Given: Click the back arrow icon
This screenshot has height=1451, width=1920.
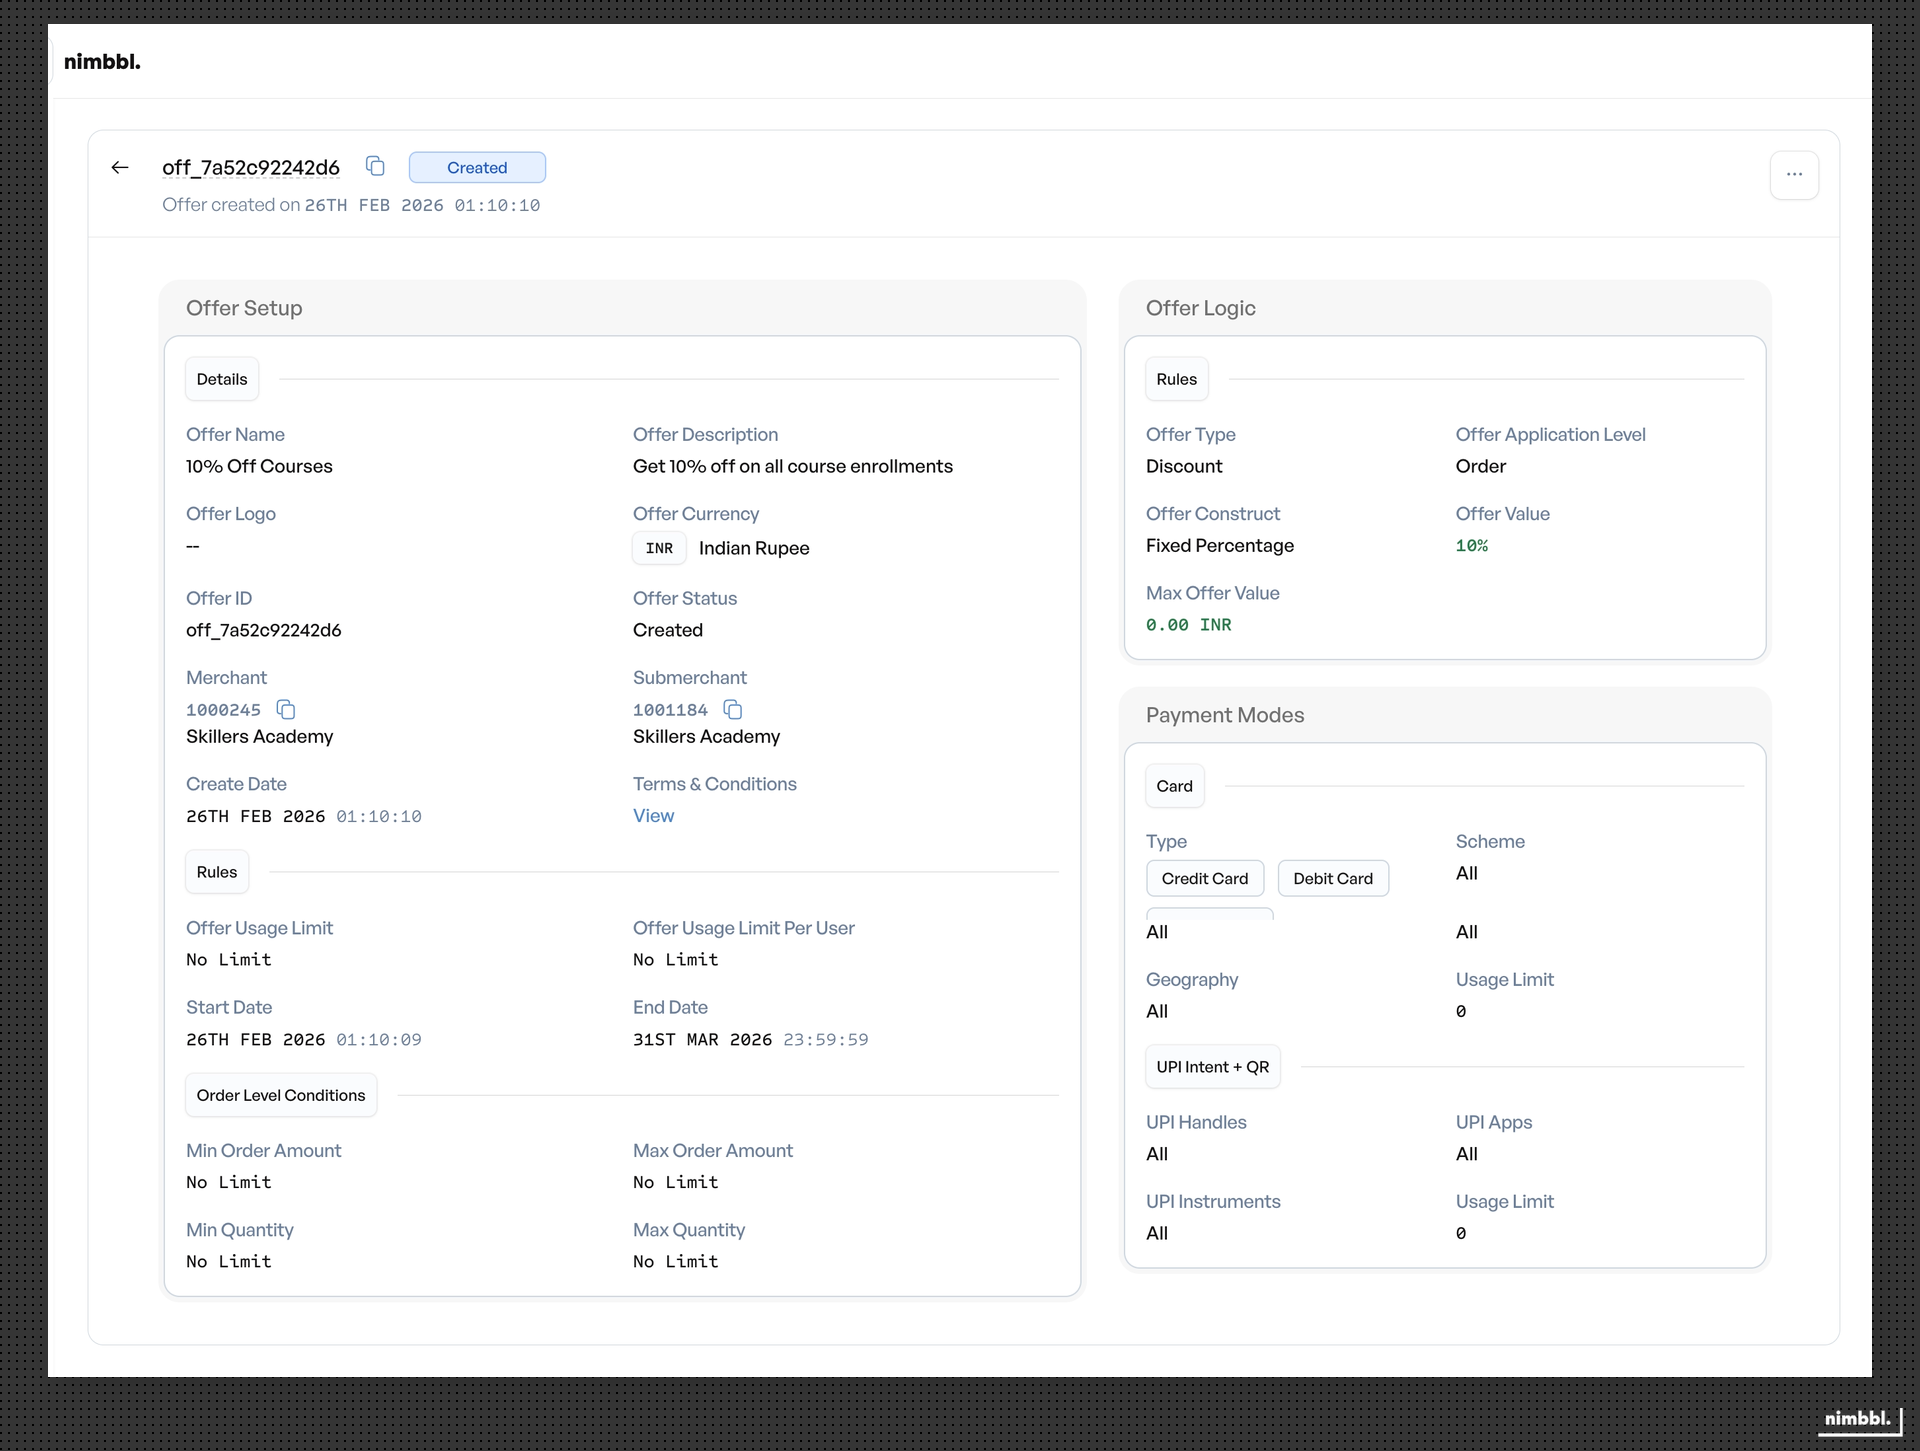Looking at the screenshot, I should (120, 168).
